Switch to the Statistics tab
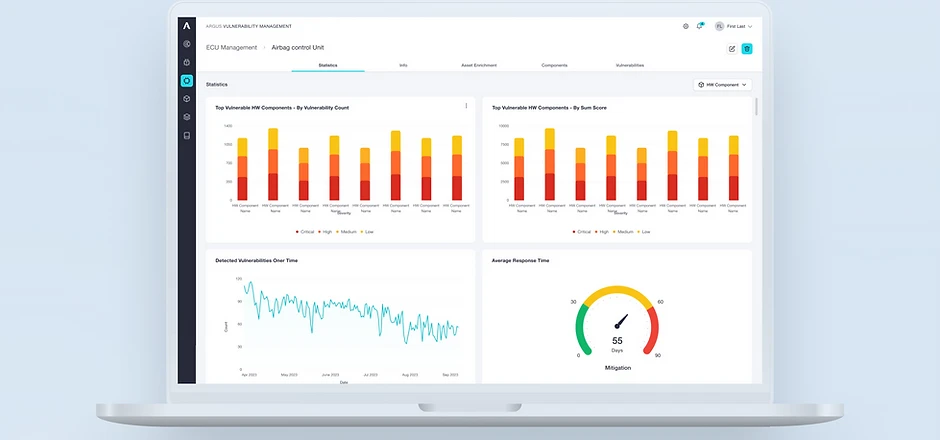Viewport: 940px width, 440px height. [328, 65]
